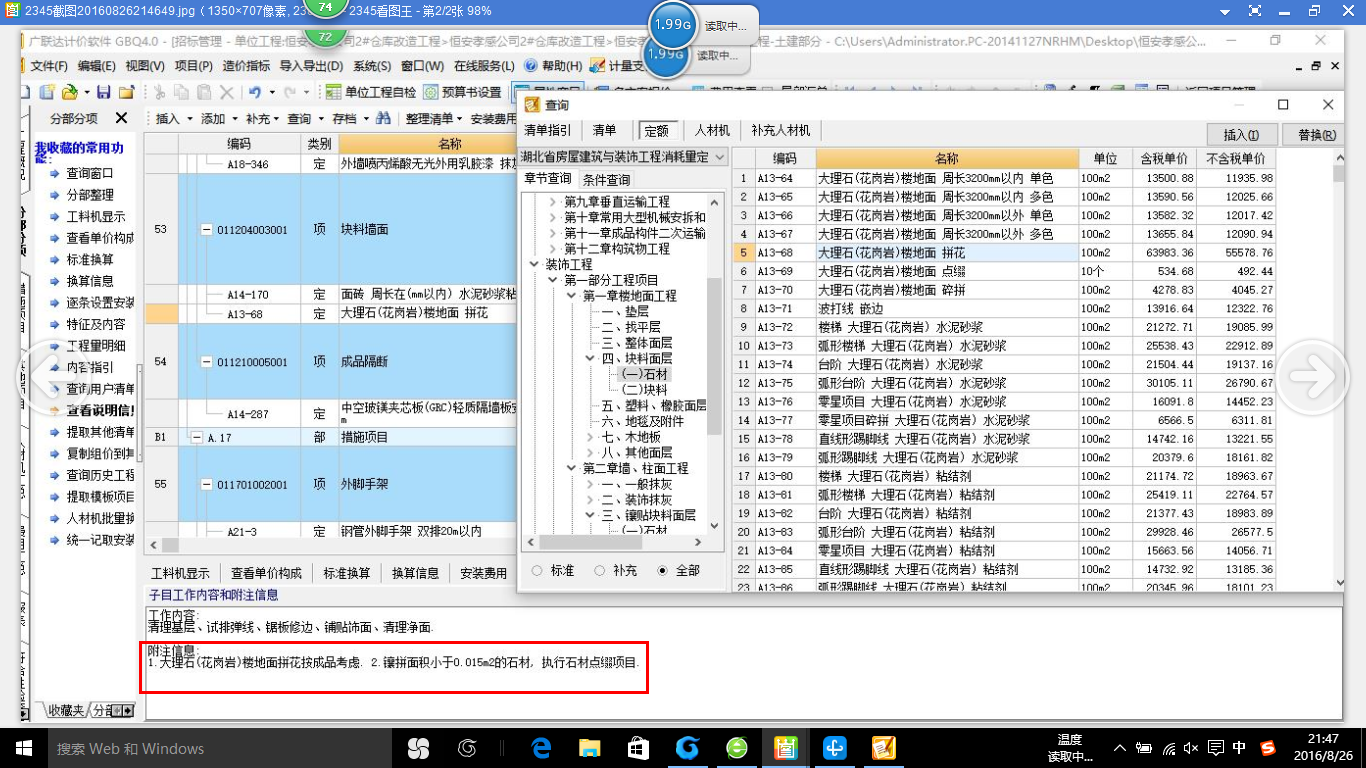The image size is (1366, 768).
Task: Click the copy icon in toolbar
Action: (x=181, y=92)
